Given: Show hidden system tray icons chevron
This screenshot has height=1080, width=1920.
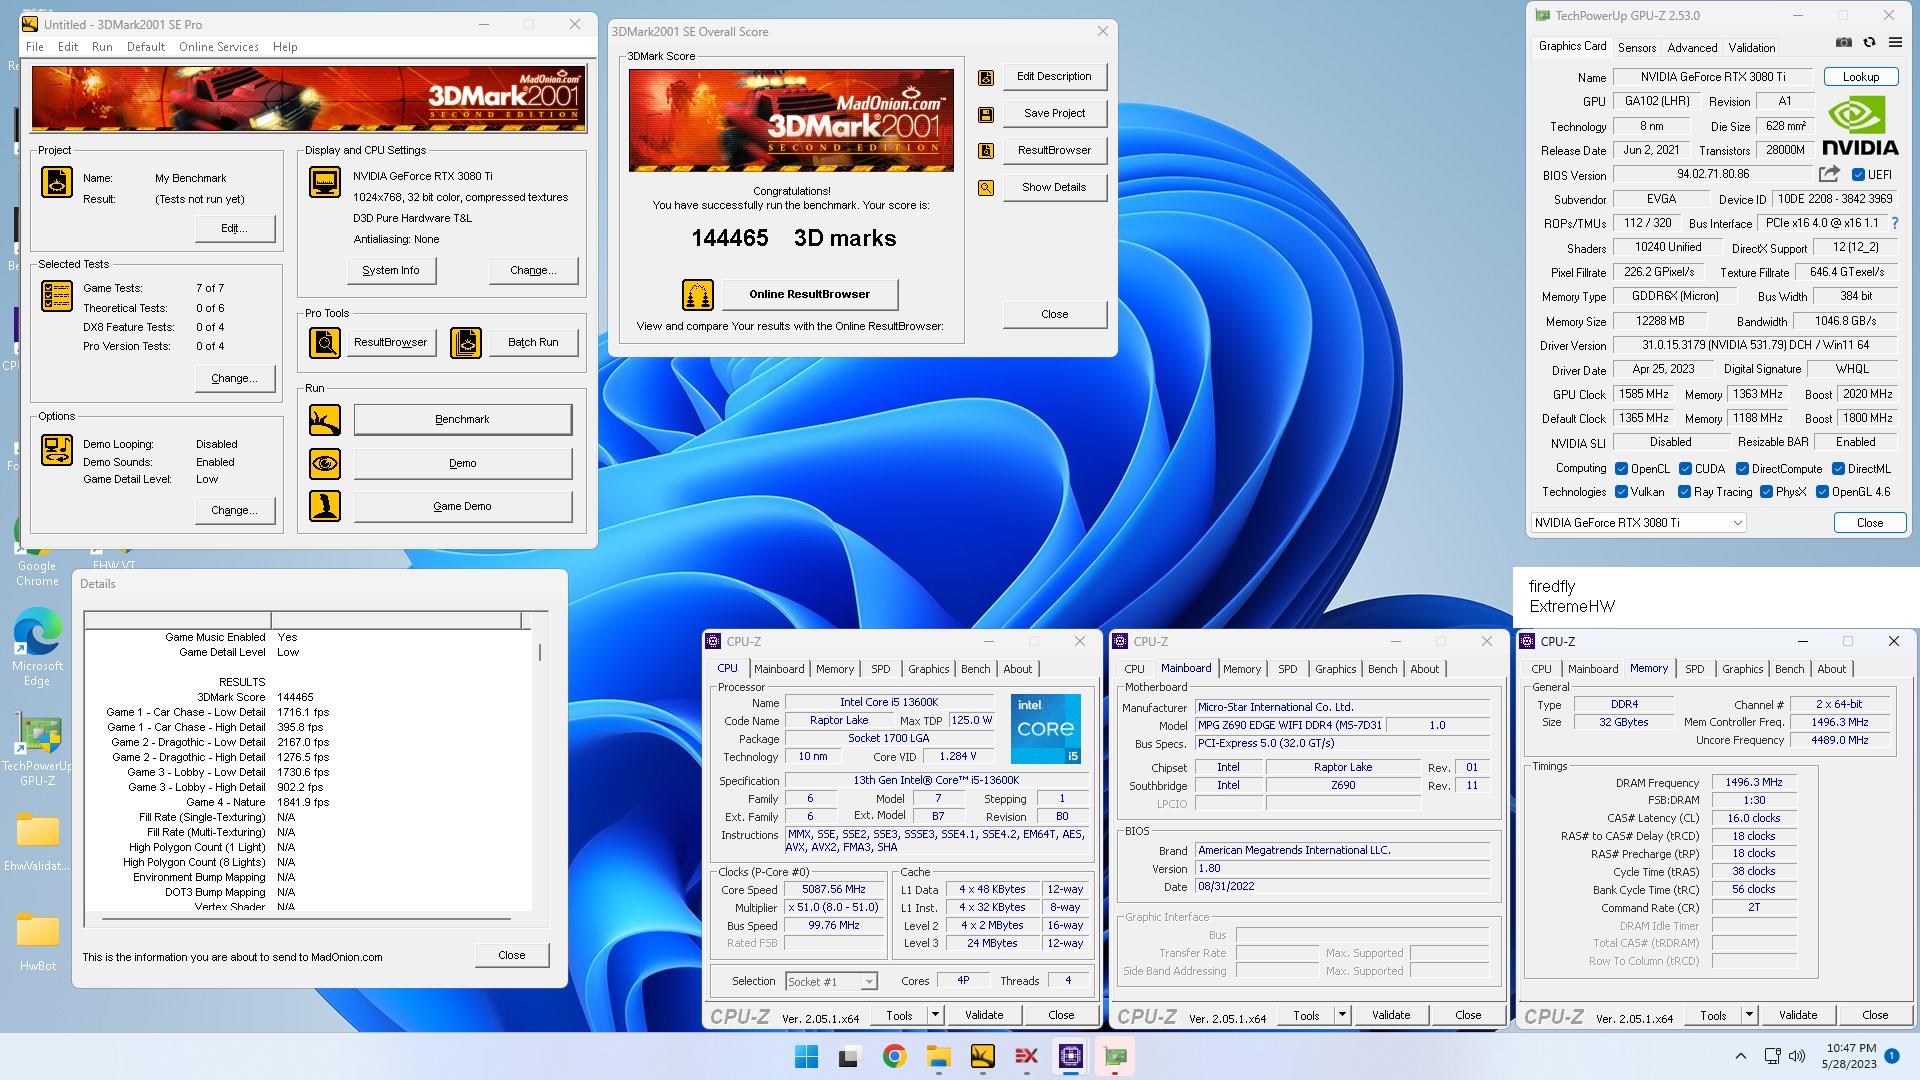Looking at the screenshot, I should click(1740, 1056).
